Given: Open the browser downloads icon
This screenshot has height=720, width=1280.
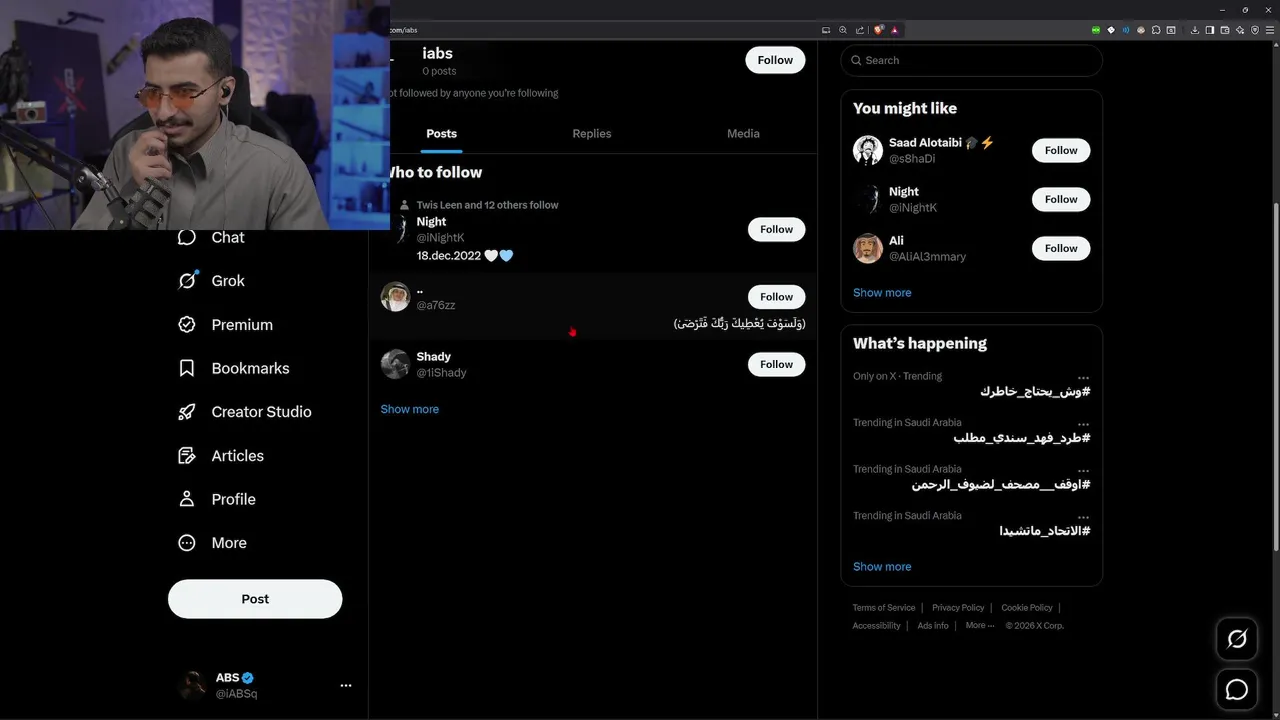Looking at the screenshot, I should point(1194,30).
